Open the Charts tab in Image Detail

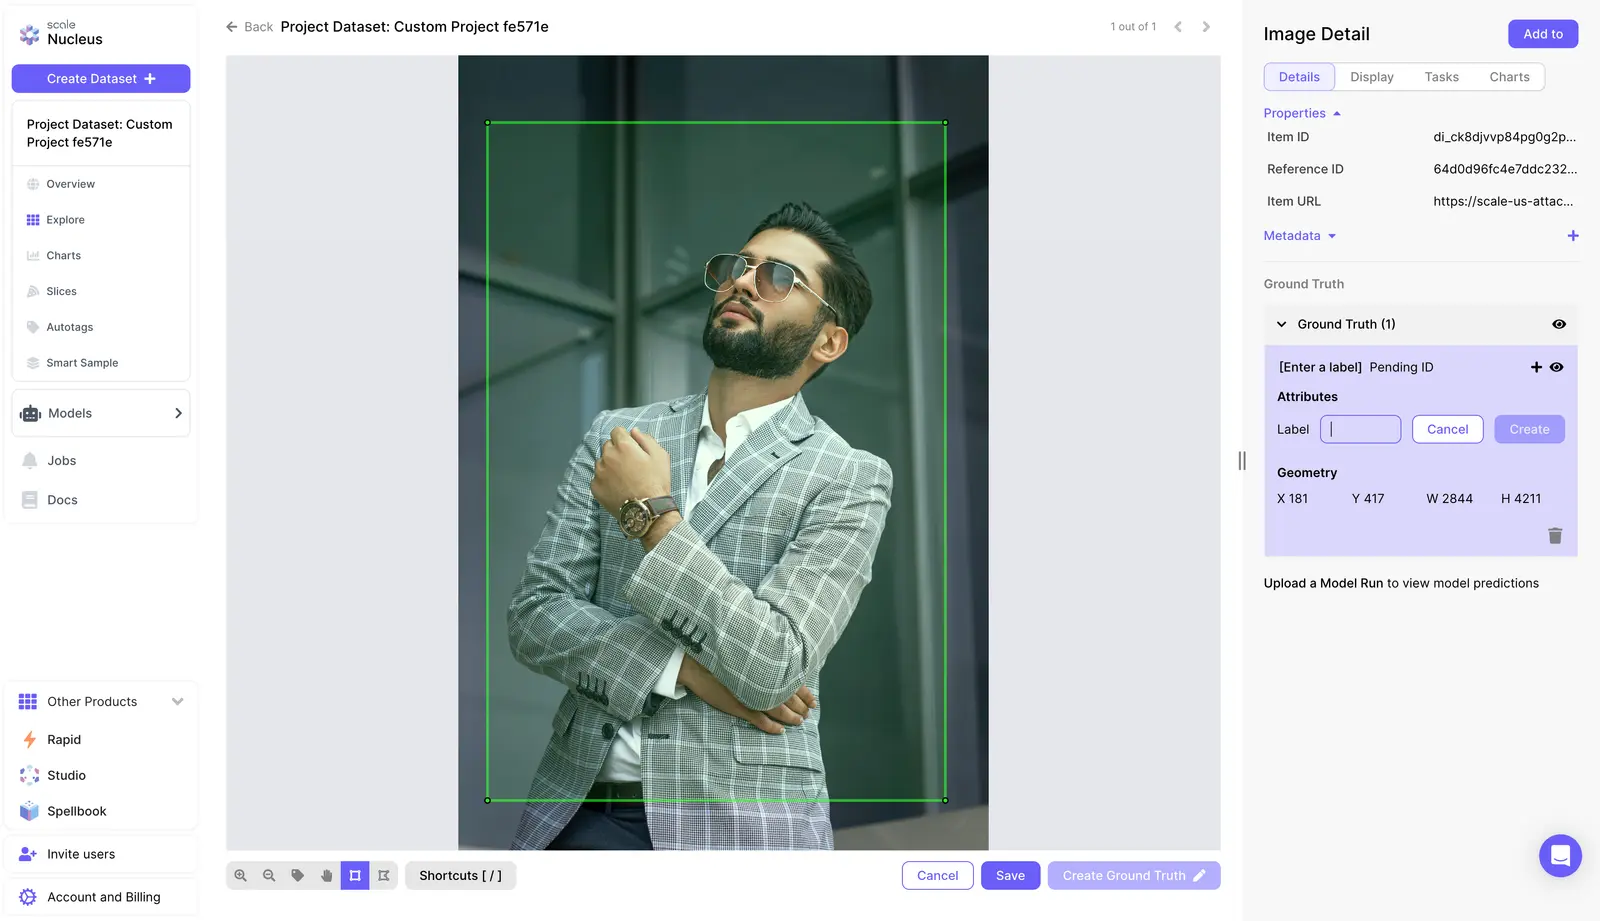pyautogui.click(x=1509, y=77)
